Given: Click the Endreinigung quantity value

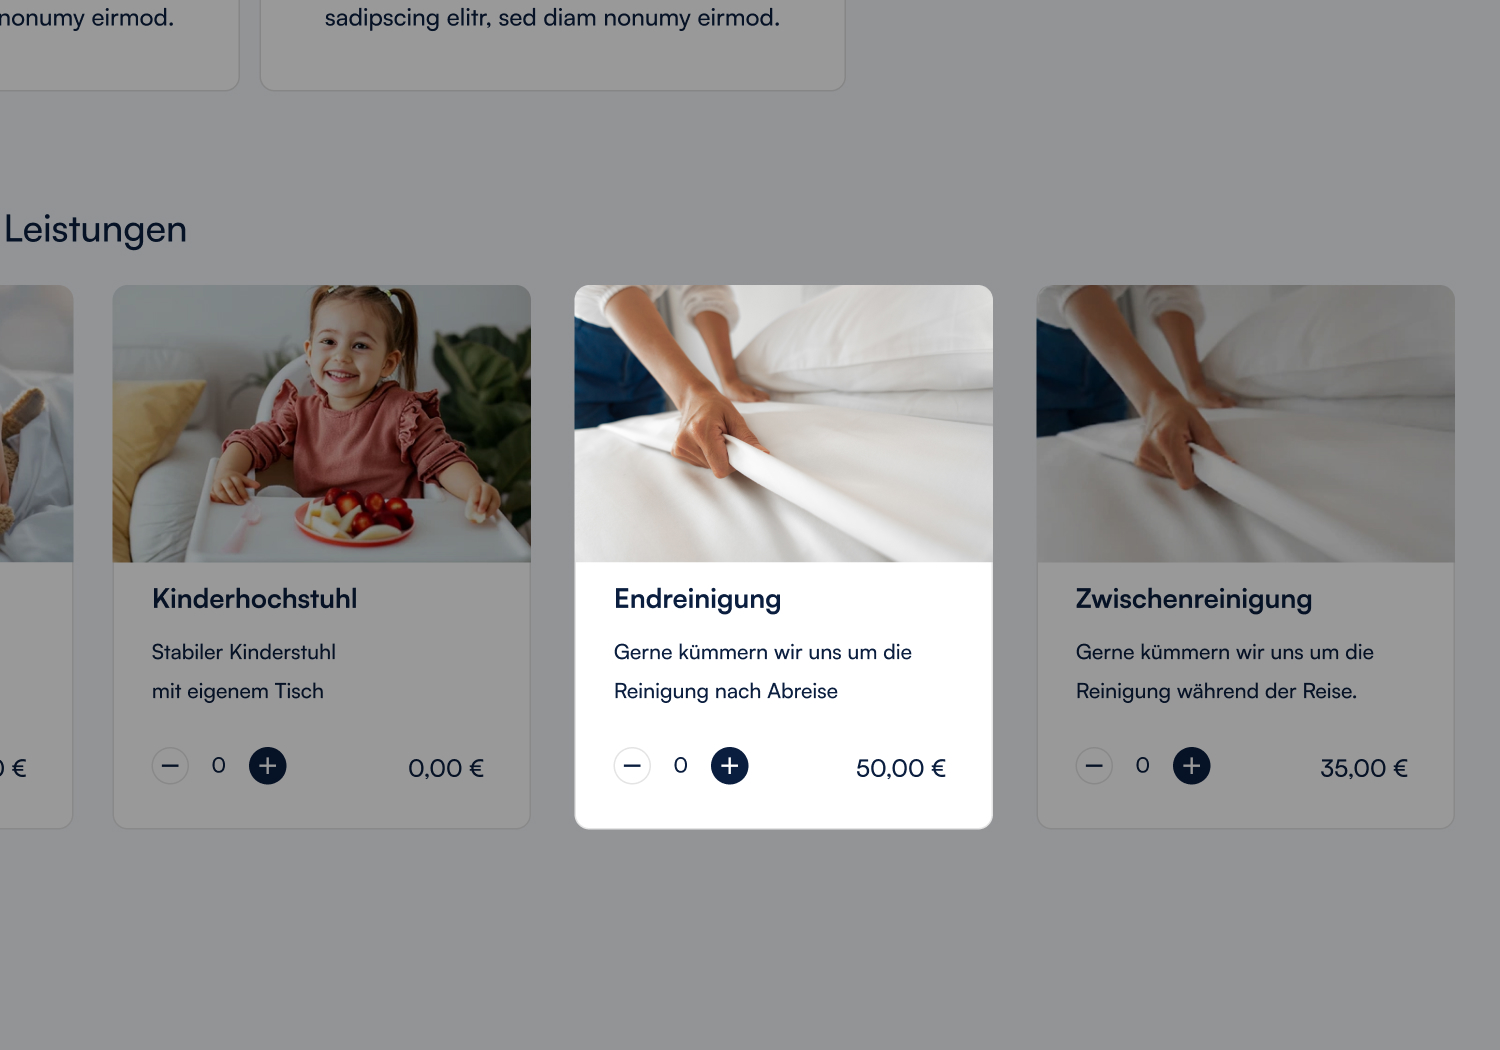Looking at the screenshot, I should [680, 766].
